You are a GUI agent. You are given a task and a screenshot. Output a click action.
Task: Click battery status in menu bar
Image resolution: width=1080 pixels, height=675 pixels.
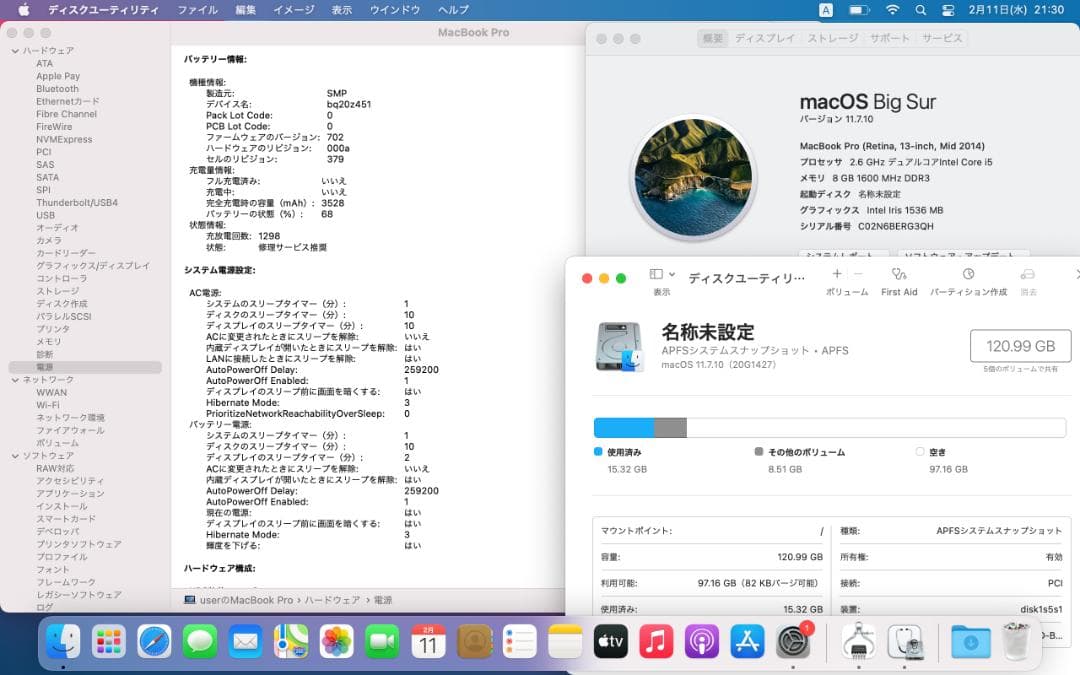point(858,10)
